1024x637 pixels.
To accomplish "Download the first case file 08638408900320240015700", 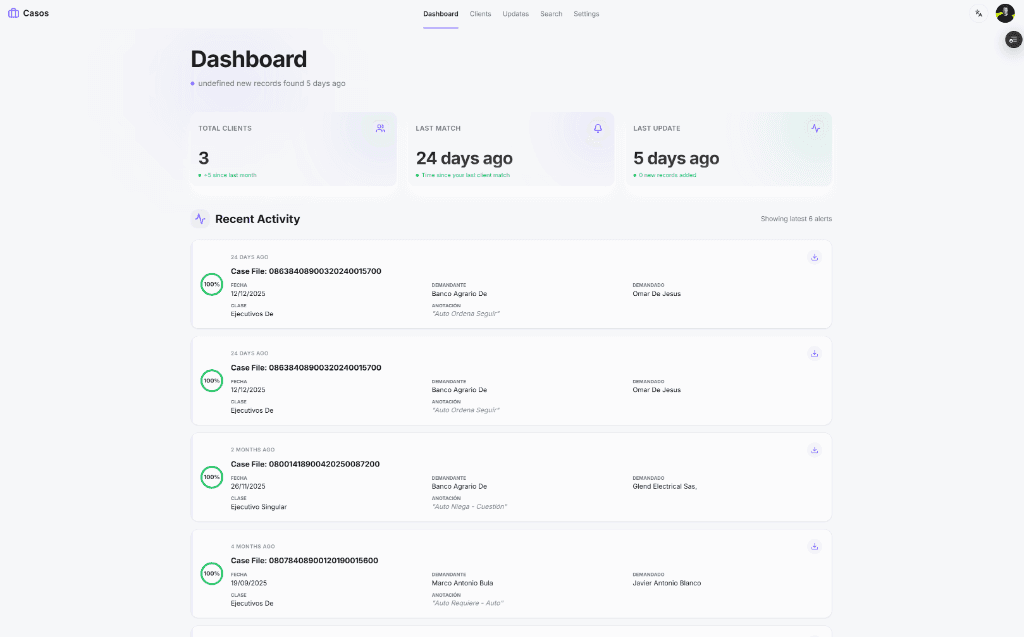I will pyautogui.click(x=814, y=257).
